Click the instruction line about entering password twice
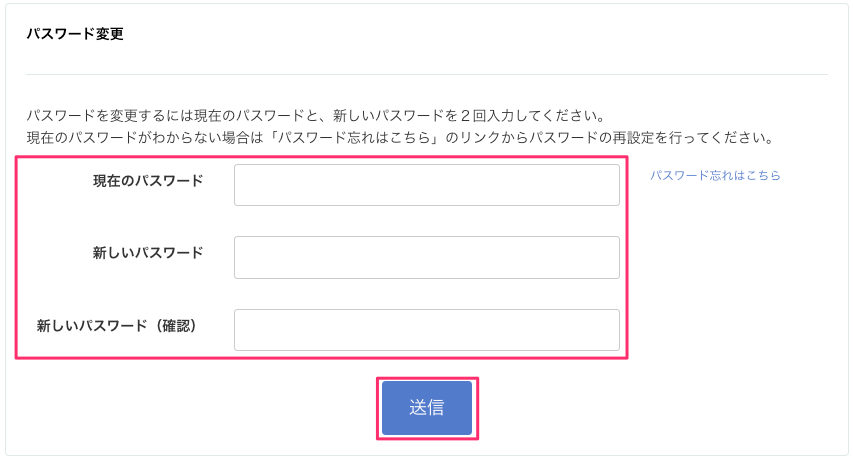The width and height of the screenshot is (853, 461). pos(316,115)
